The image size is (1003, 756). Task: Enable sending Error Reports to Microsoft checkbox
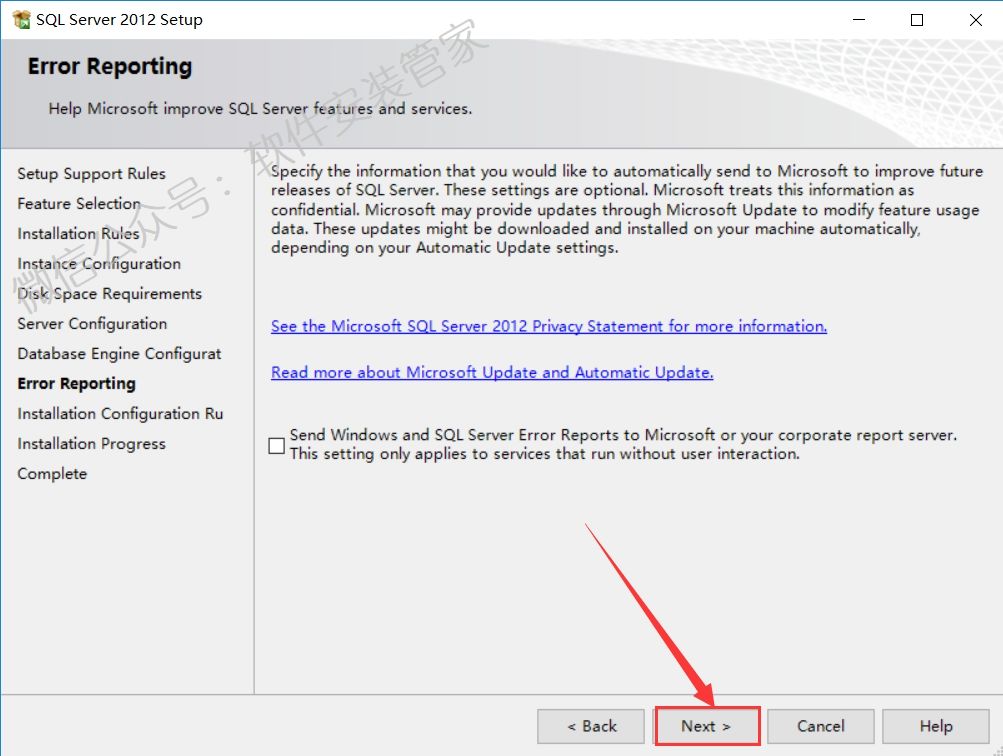click(x=276, y=445)
